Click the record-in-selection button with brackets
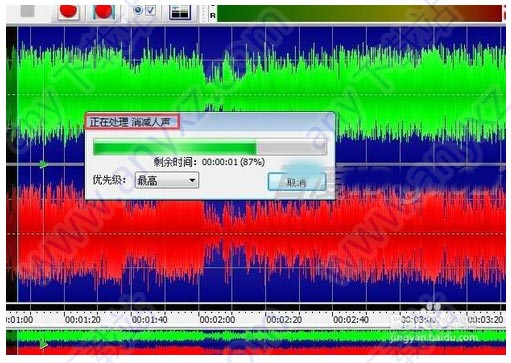Screen dimensions: 511x363 pyautogui.click(x=103, y=11)
